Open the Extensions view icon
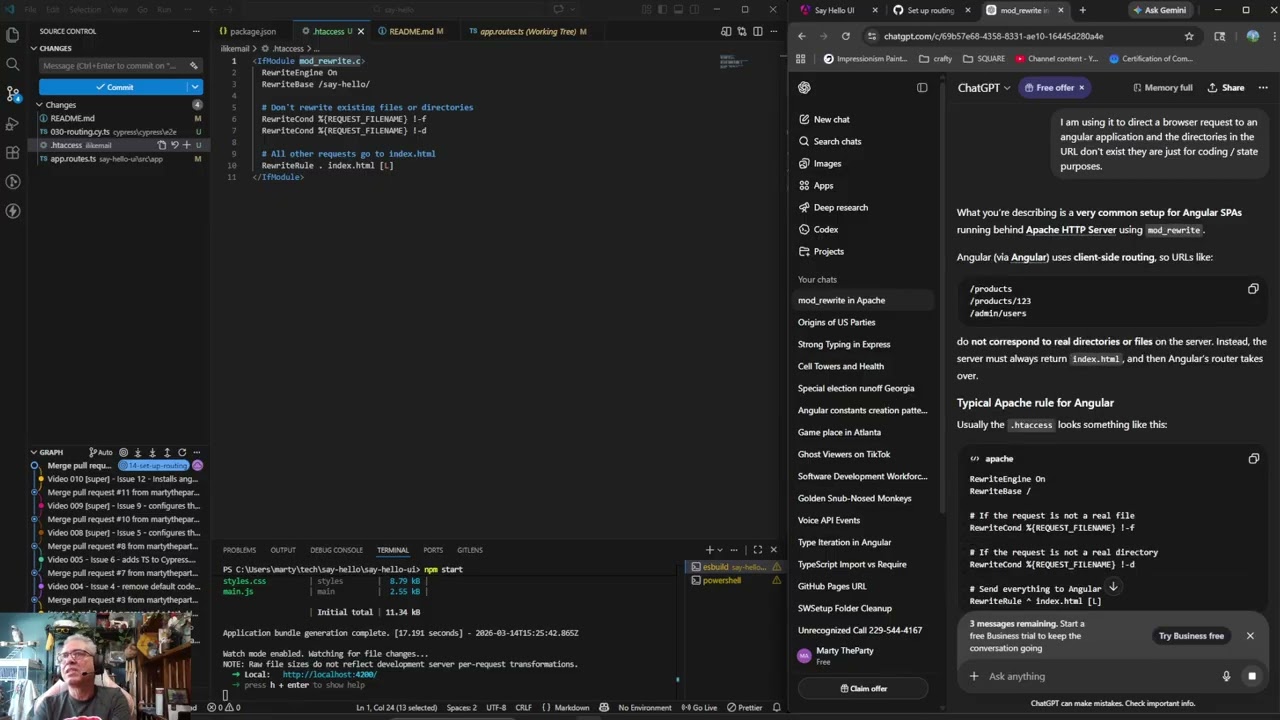This screenshot has width=1280, height=720. tap(13, 152)
